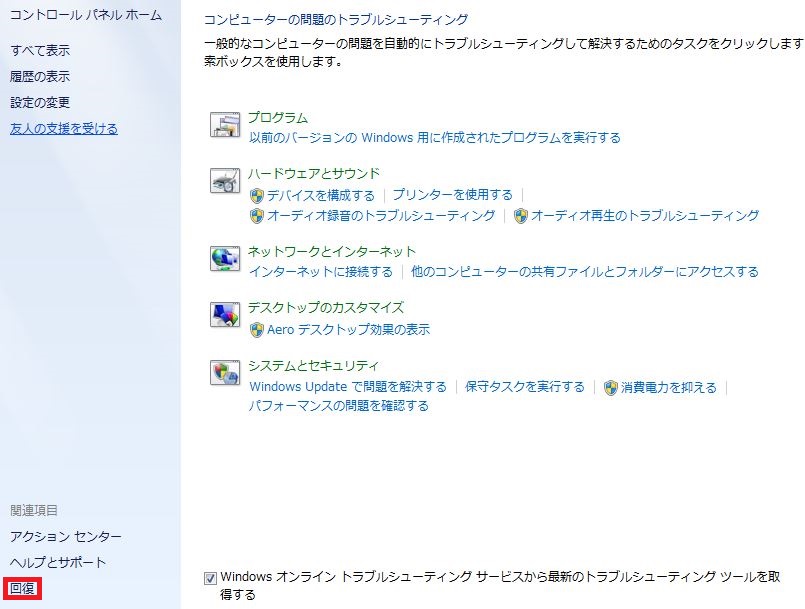Open アクション センター under related items

click(66, 536)
